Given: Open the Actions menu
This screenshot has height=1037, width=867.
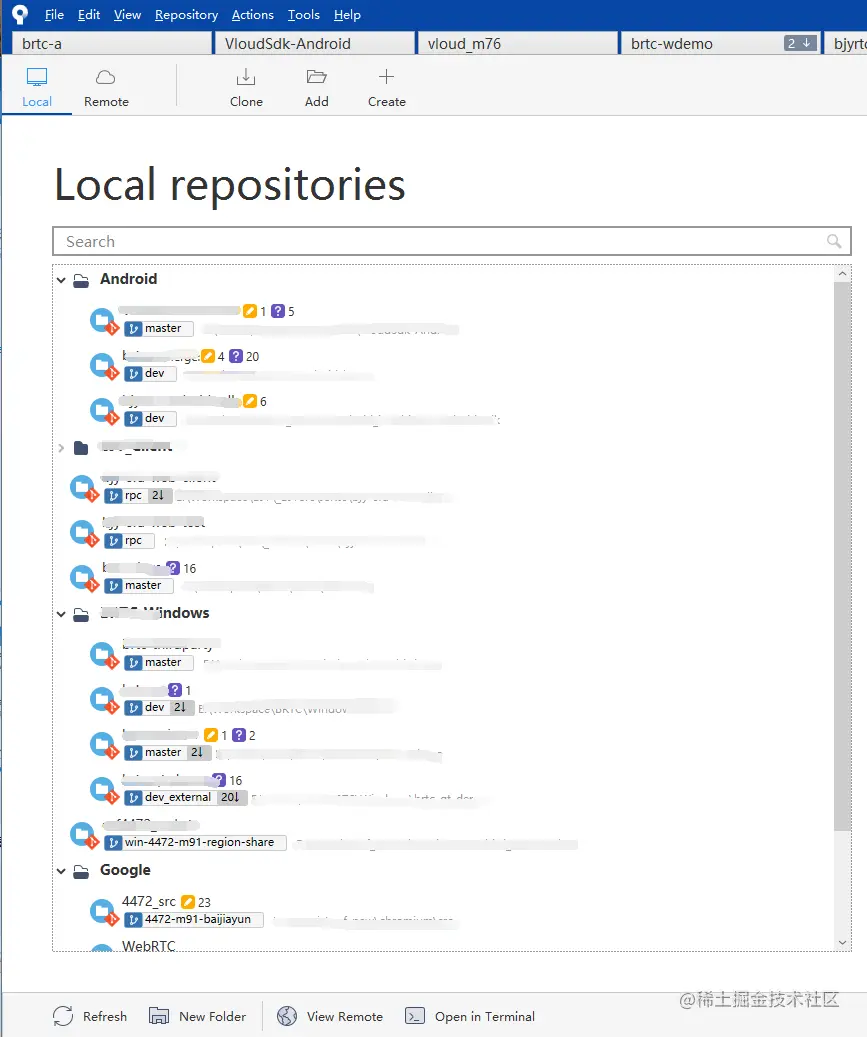Looking at the screenshot, I should click(x=252, y=15).
